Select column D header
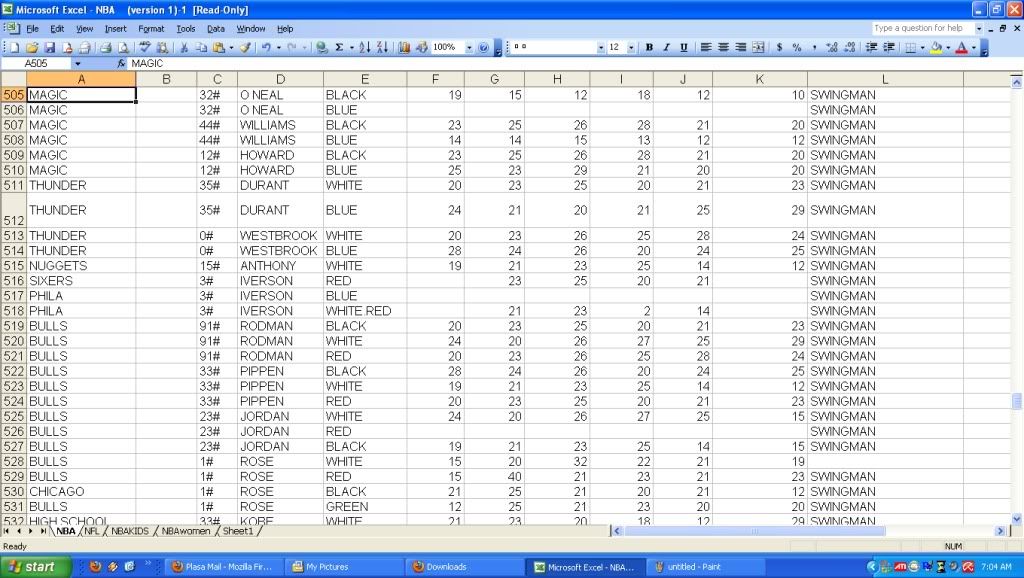The image size is (1024, 578). click(x=280, y=79)
